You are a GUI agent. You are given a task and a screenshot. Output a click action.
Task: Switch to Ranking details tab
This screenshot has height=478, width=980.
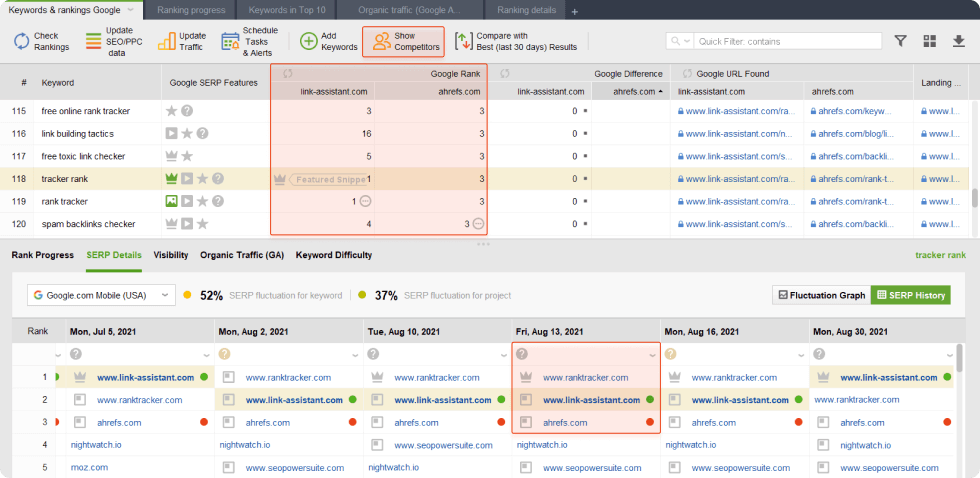pyautogui.click(x=526, y=10)
